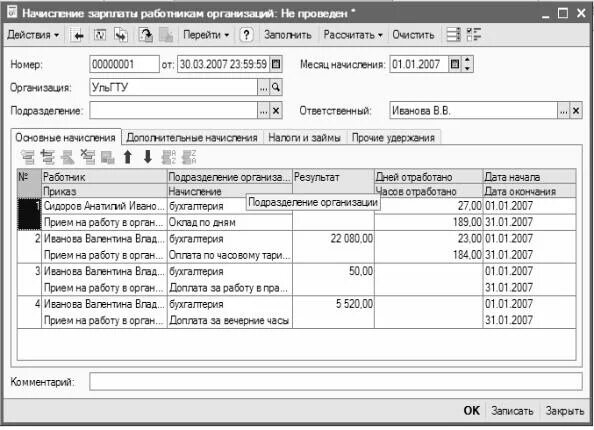Click the Подразделение input field
The image size is (594, 430).
coord(174,111)
